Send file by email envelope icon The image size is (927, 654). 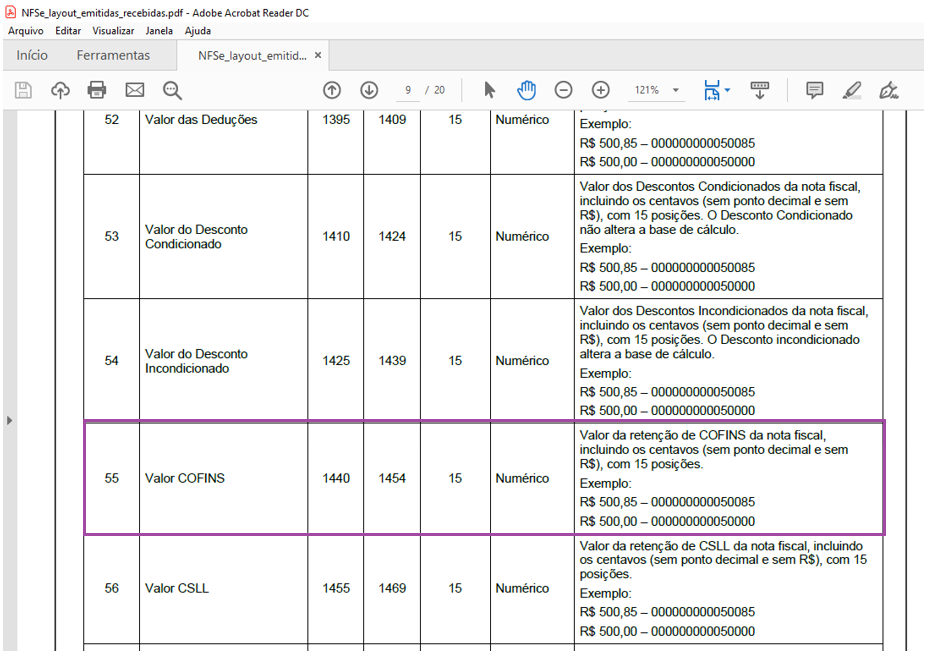(135, 90)
